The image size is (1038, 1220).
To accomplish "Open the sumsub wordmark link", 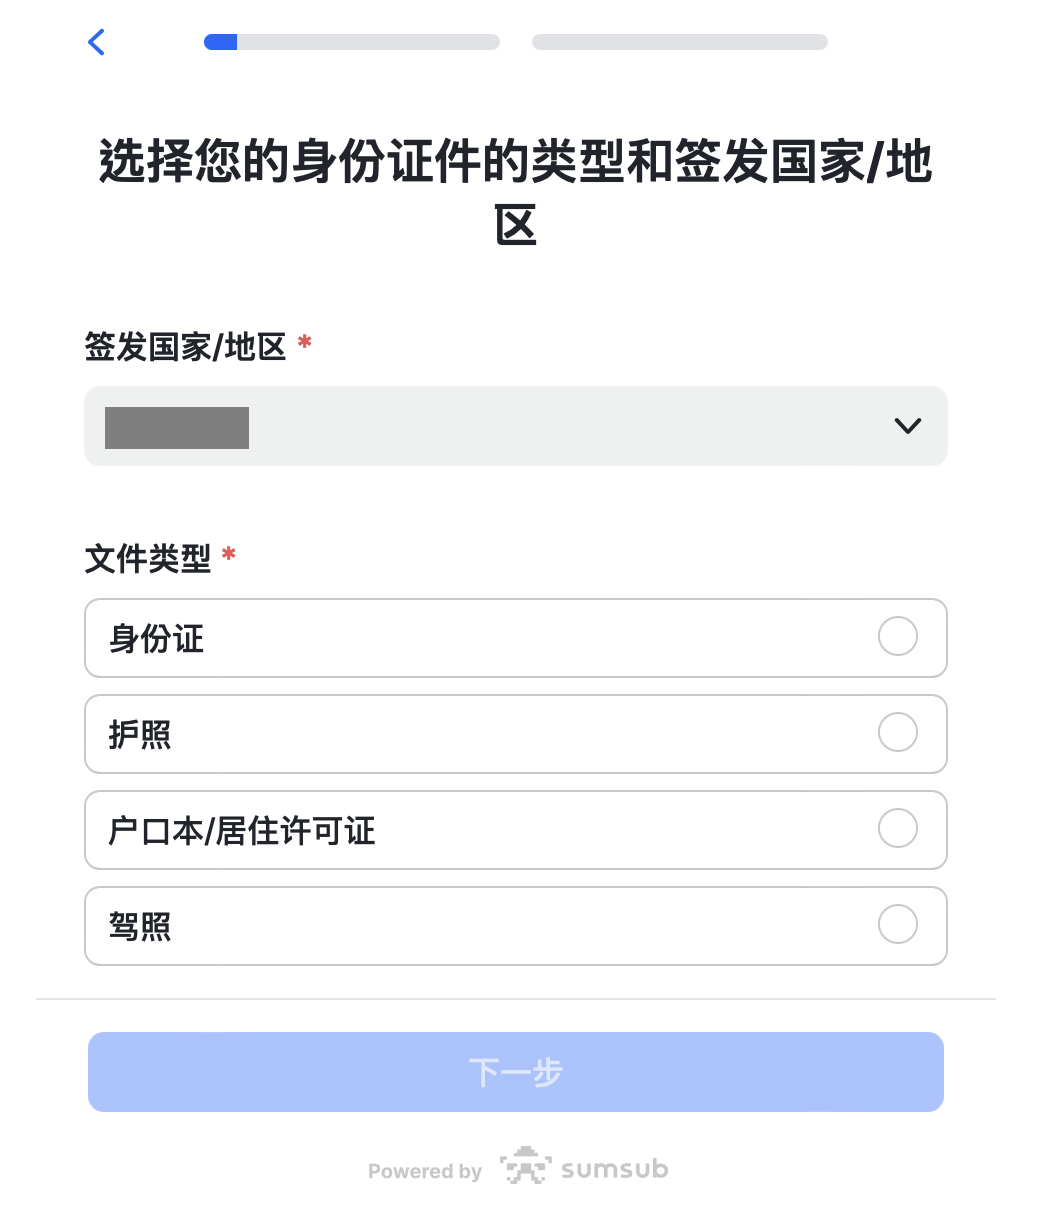I will 614,1169.
